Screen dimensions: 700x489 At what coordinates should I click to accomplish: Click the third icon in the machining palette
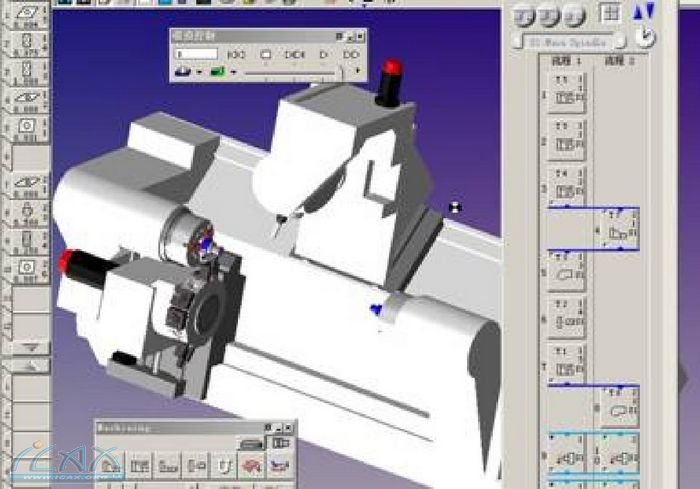pos(168,465)
